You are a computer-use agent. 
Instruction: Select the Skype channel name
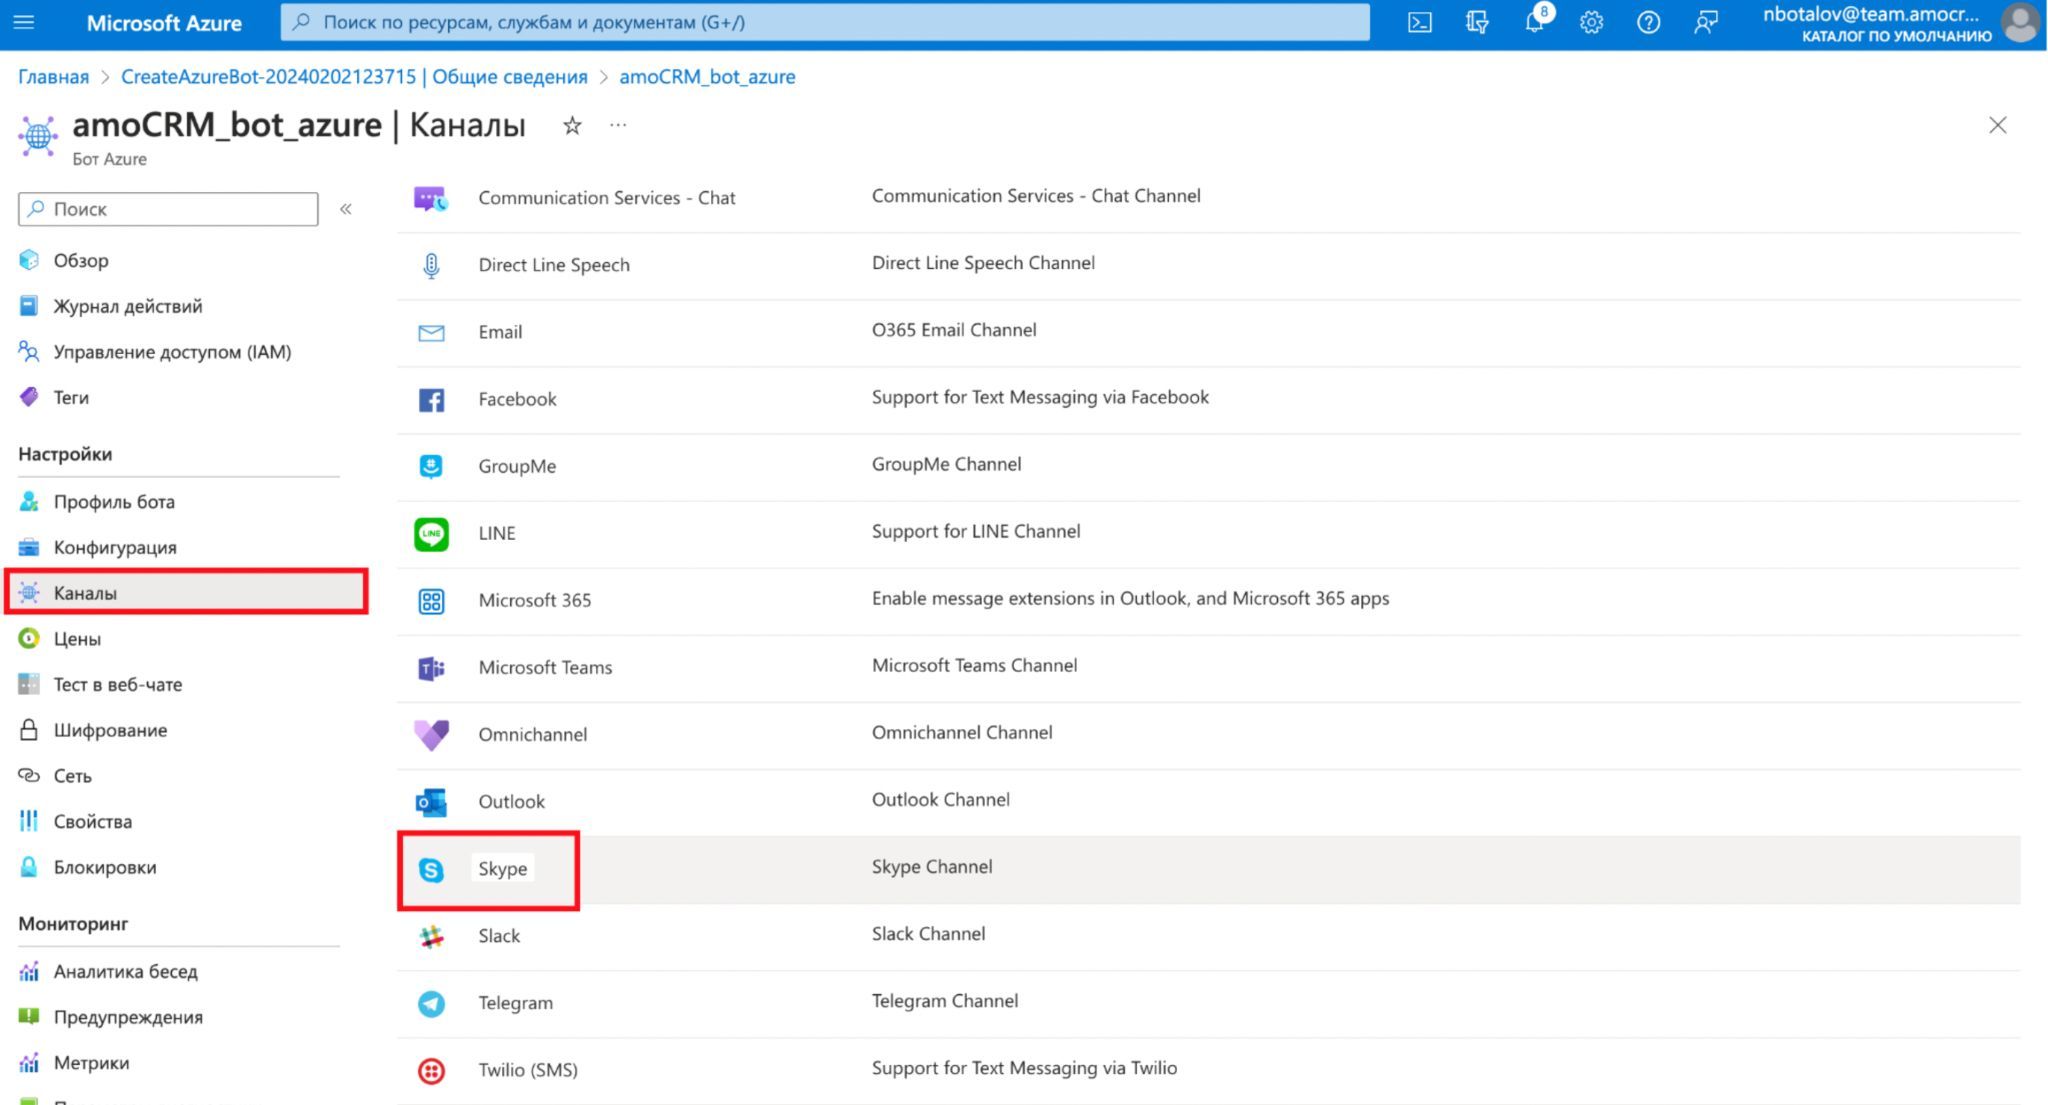coord(502,869)
